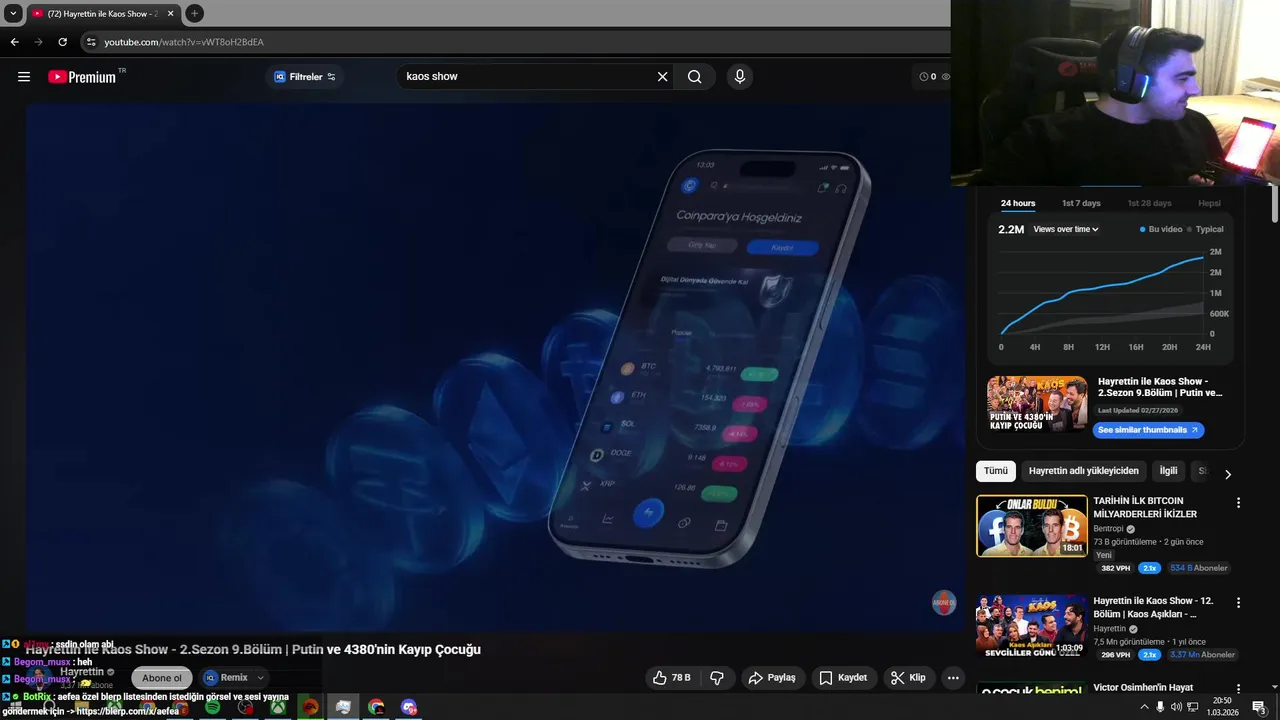The image size is (1280, 720).
Task: Share the video via Paylaş
Action: point(772,678)
